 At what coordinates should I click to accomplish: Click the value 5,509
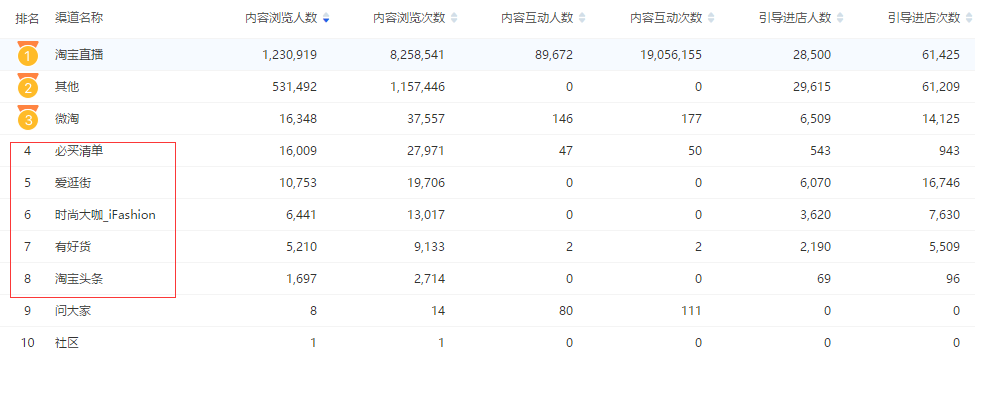[x=945, y=247]
